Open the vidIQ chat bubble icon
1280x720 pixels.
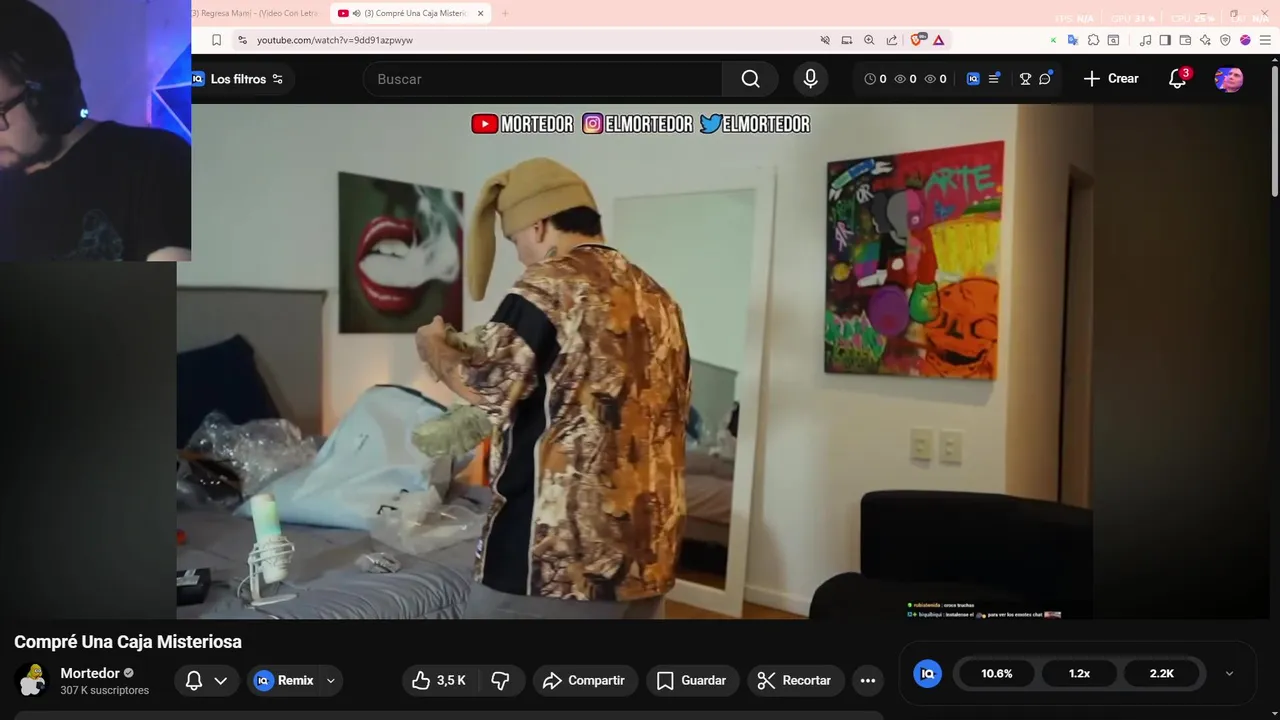tap(1045, 78)
